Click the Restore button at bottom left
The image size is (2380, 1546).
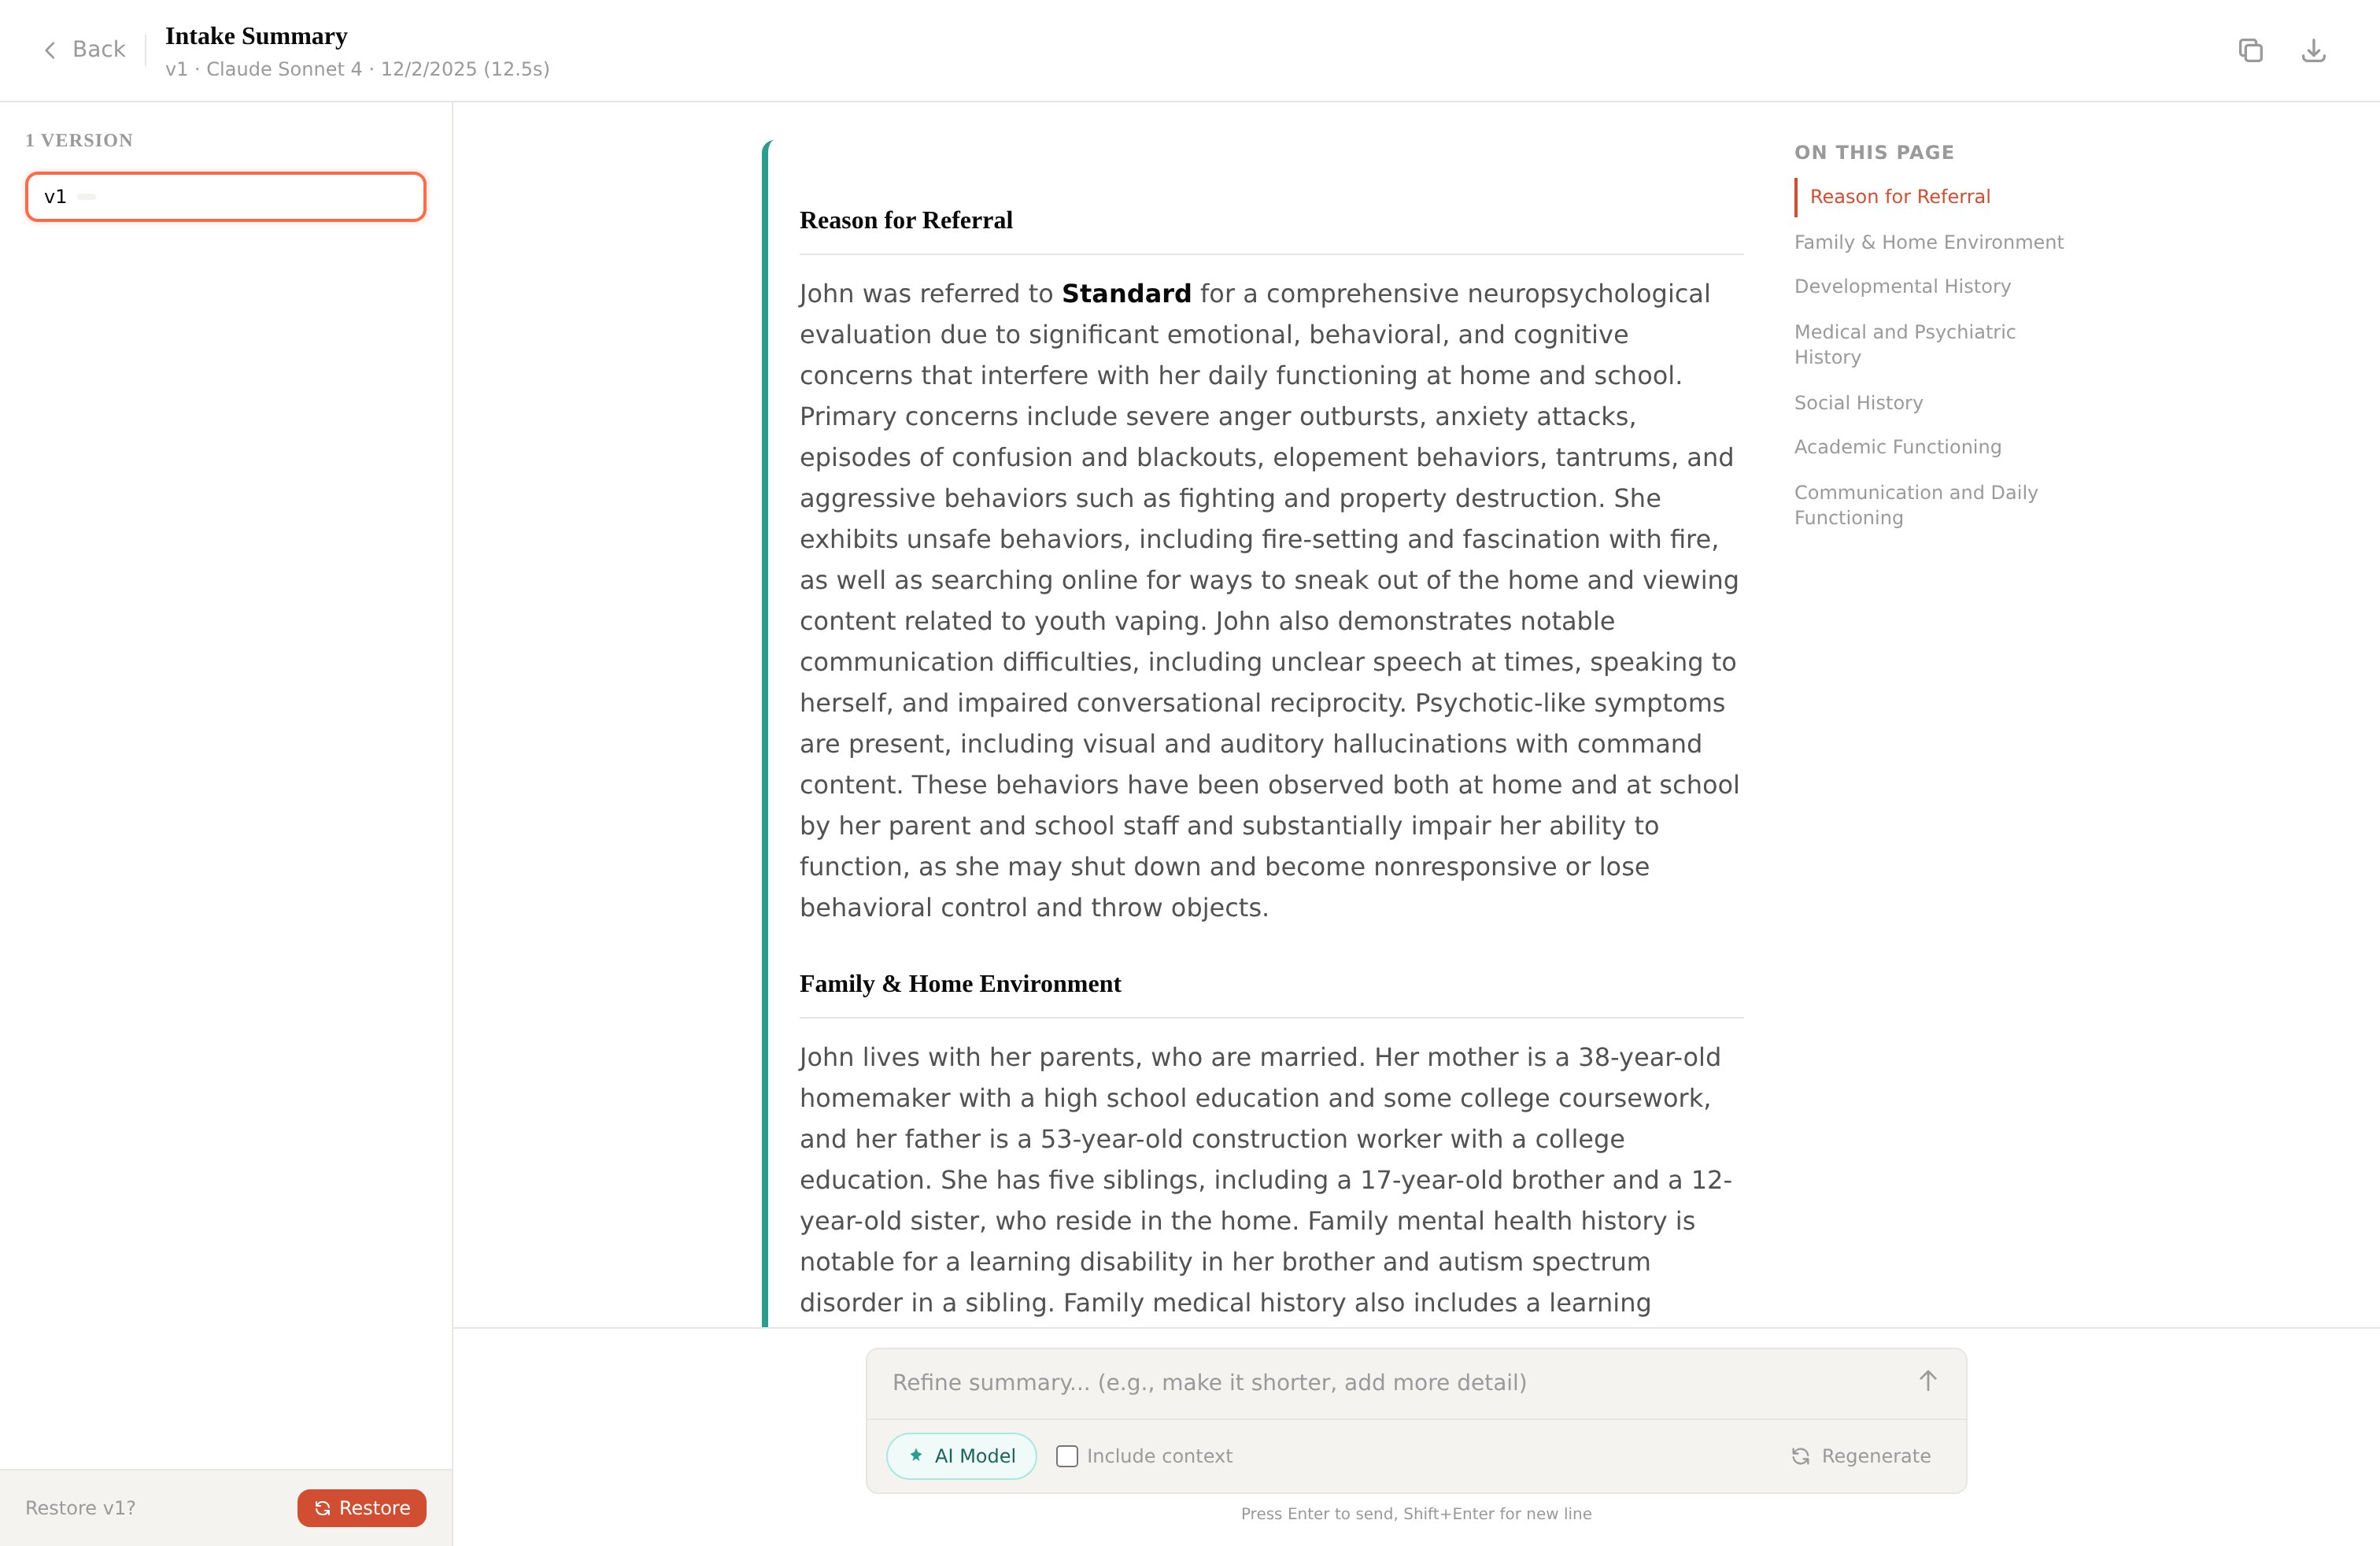click(361, 1508)
